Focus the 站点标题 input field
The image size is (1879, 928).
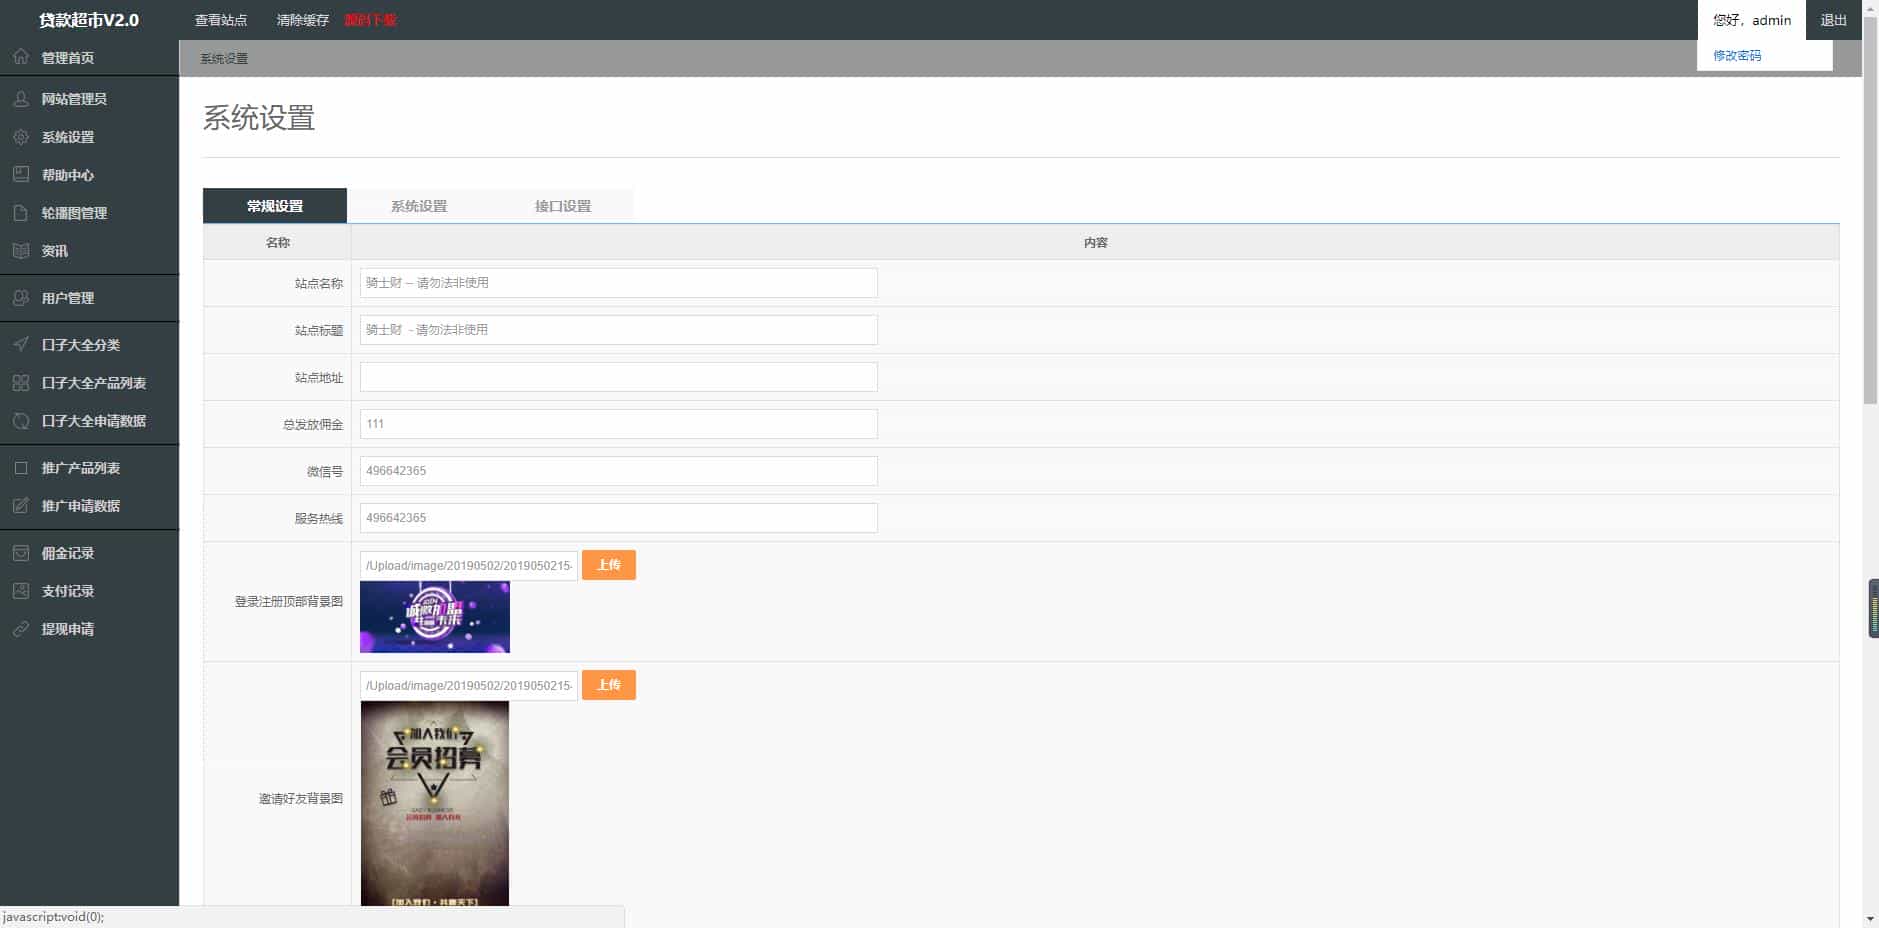pyautogui.click(x=619, y=330)
